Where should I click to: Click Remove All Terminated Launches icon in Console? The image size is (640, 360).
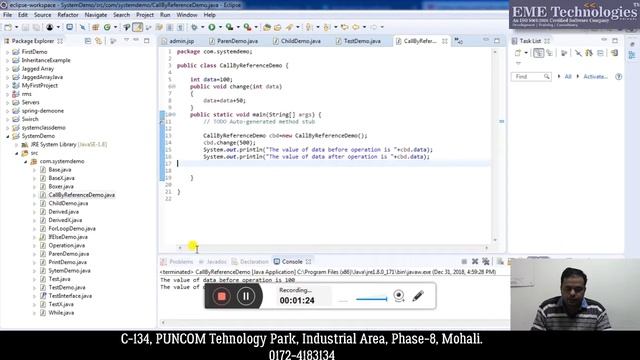[x=486, y=262]
